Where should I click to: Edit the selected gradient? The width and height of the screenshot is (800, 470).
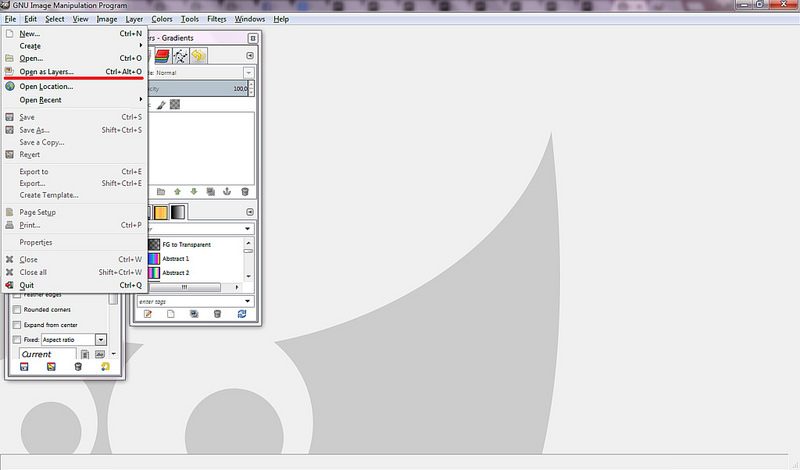(x=147, y=314)
